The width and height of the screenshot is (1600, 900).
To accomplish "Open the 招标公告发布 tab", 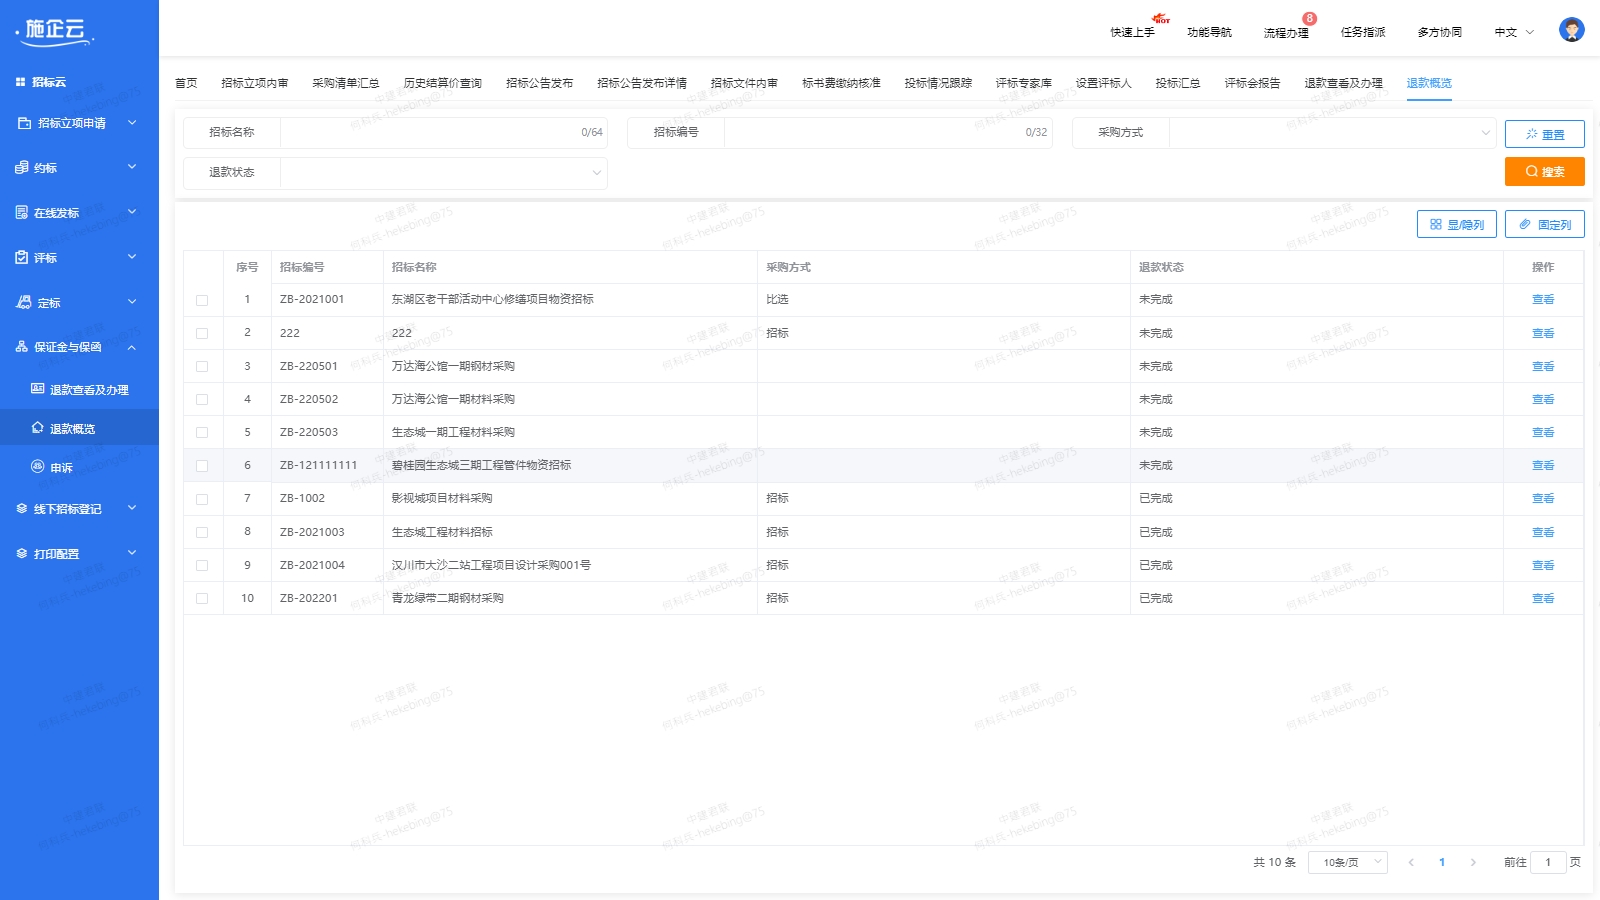I will tap(539, 83).
